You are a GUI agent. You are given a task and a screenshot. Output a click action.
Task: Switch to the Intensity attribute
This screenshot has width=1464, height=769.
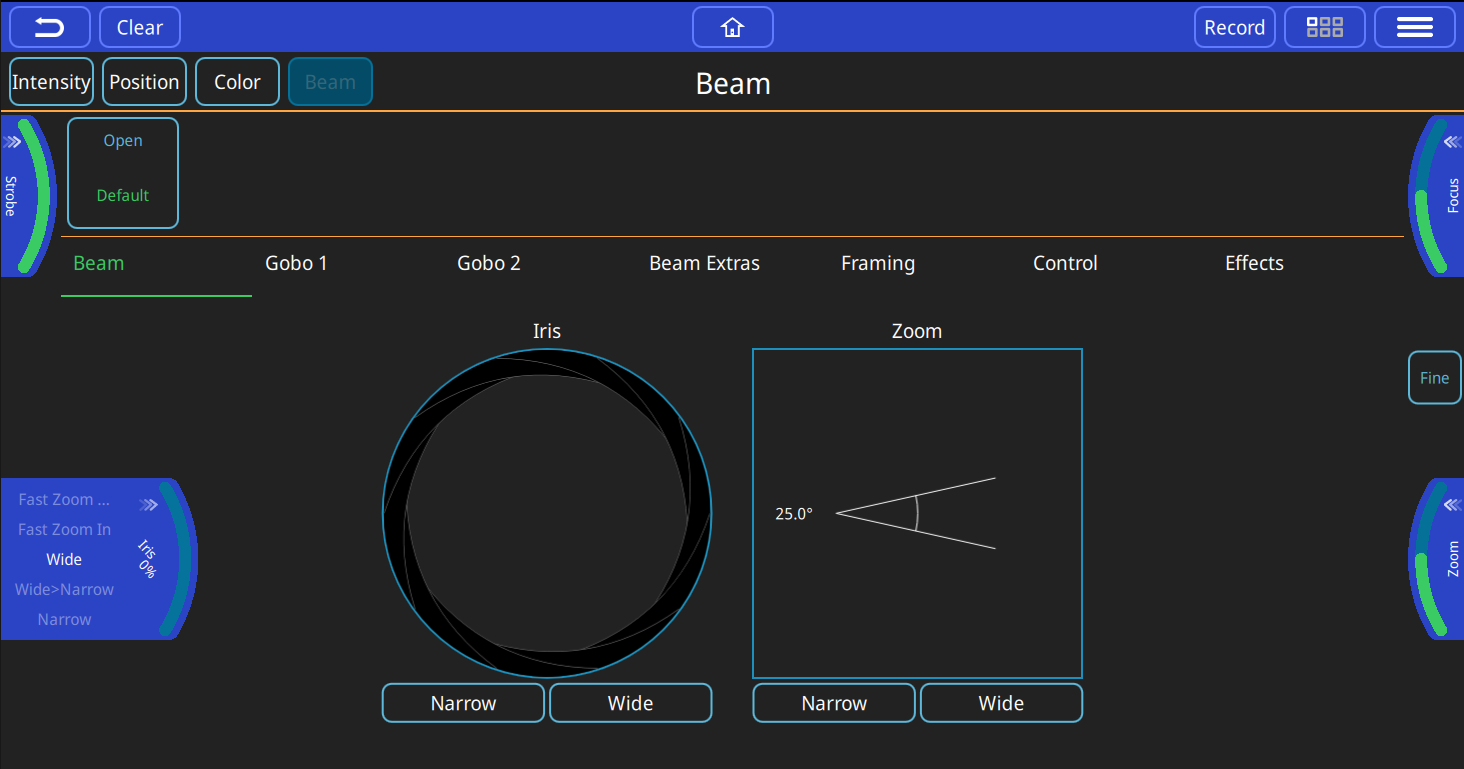pos(51,82)
